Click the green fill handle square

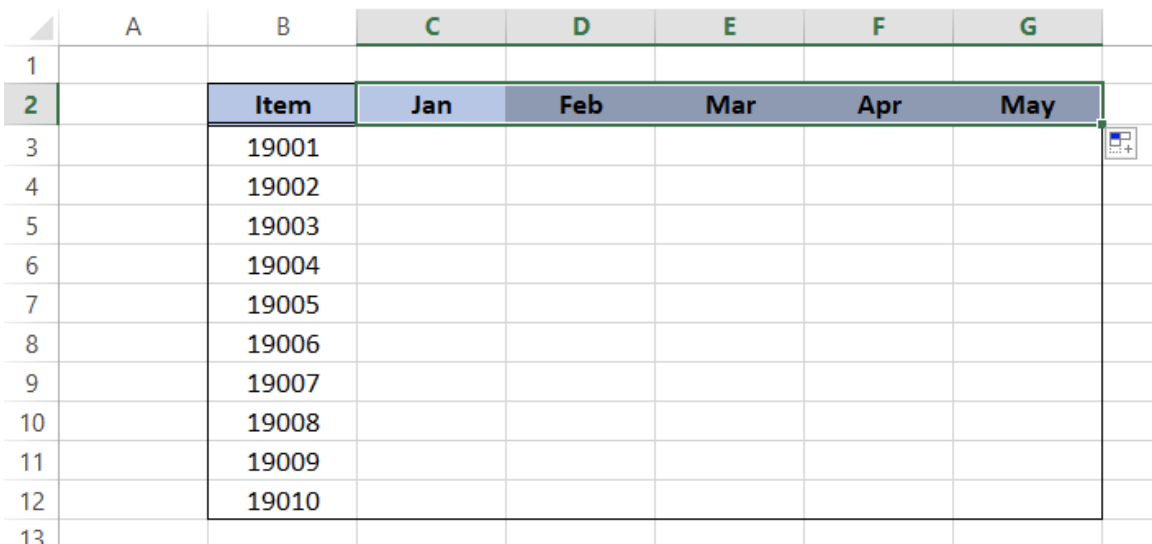1102,125
